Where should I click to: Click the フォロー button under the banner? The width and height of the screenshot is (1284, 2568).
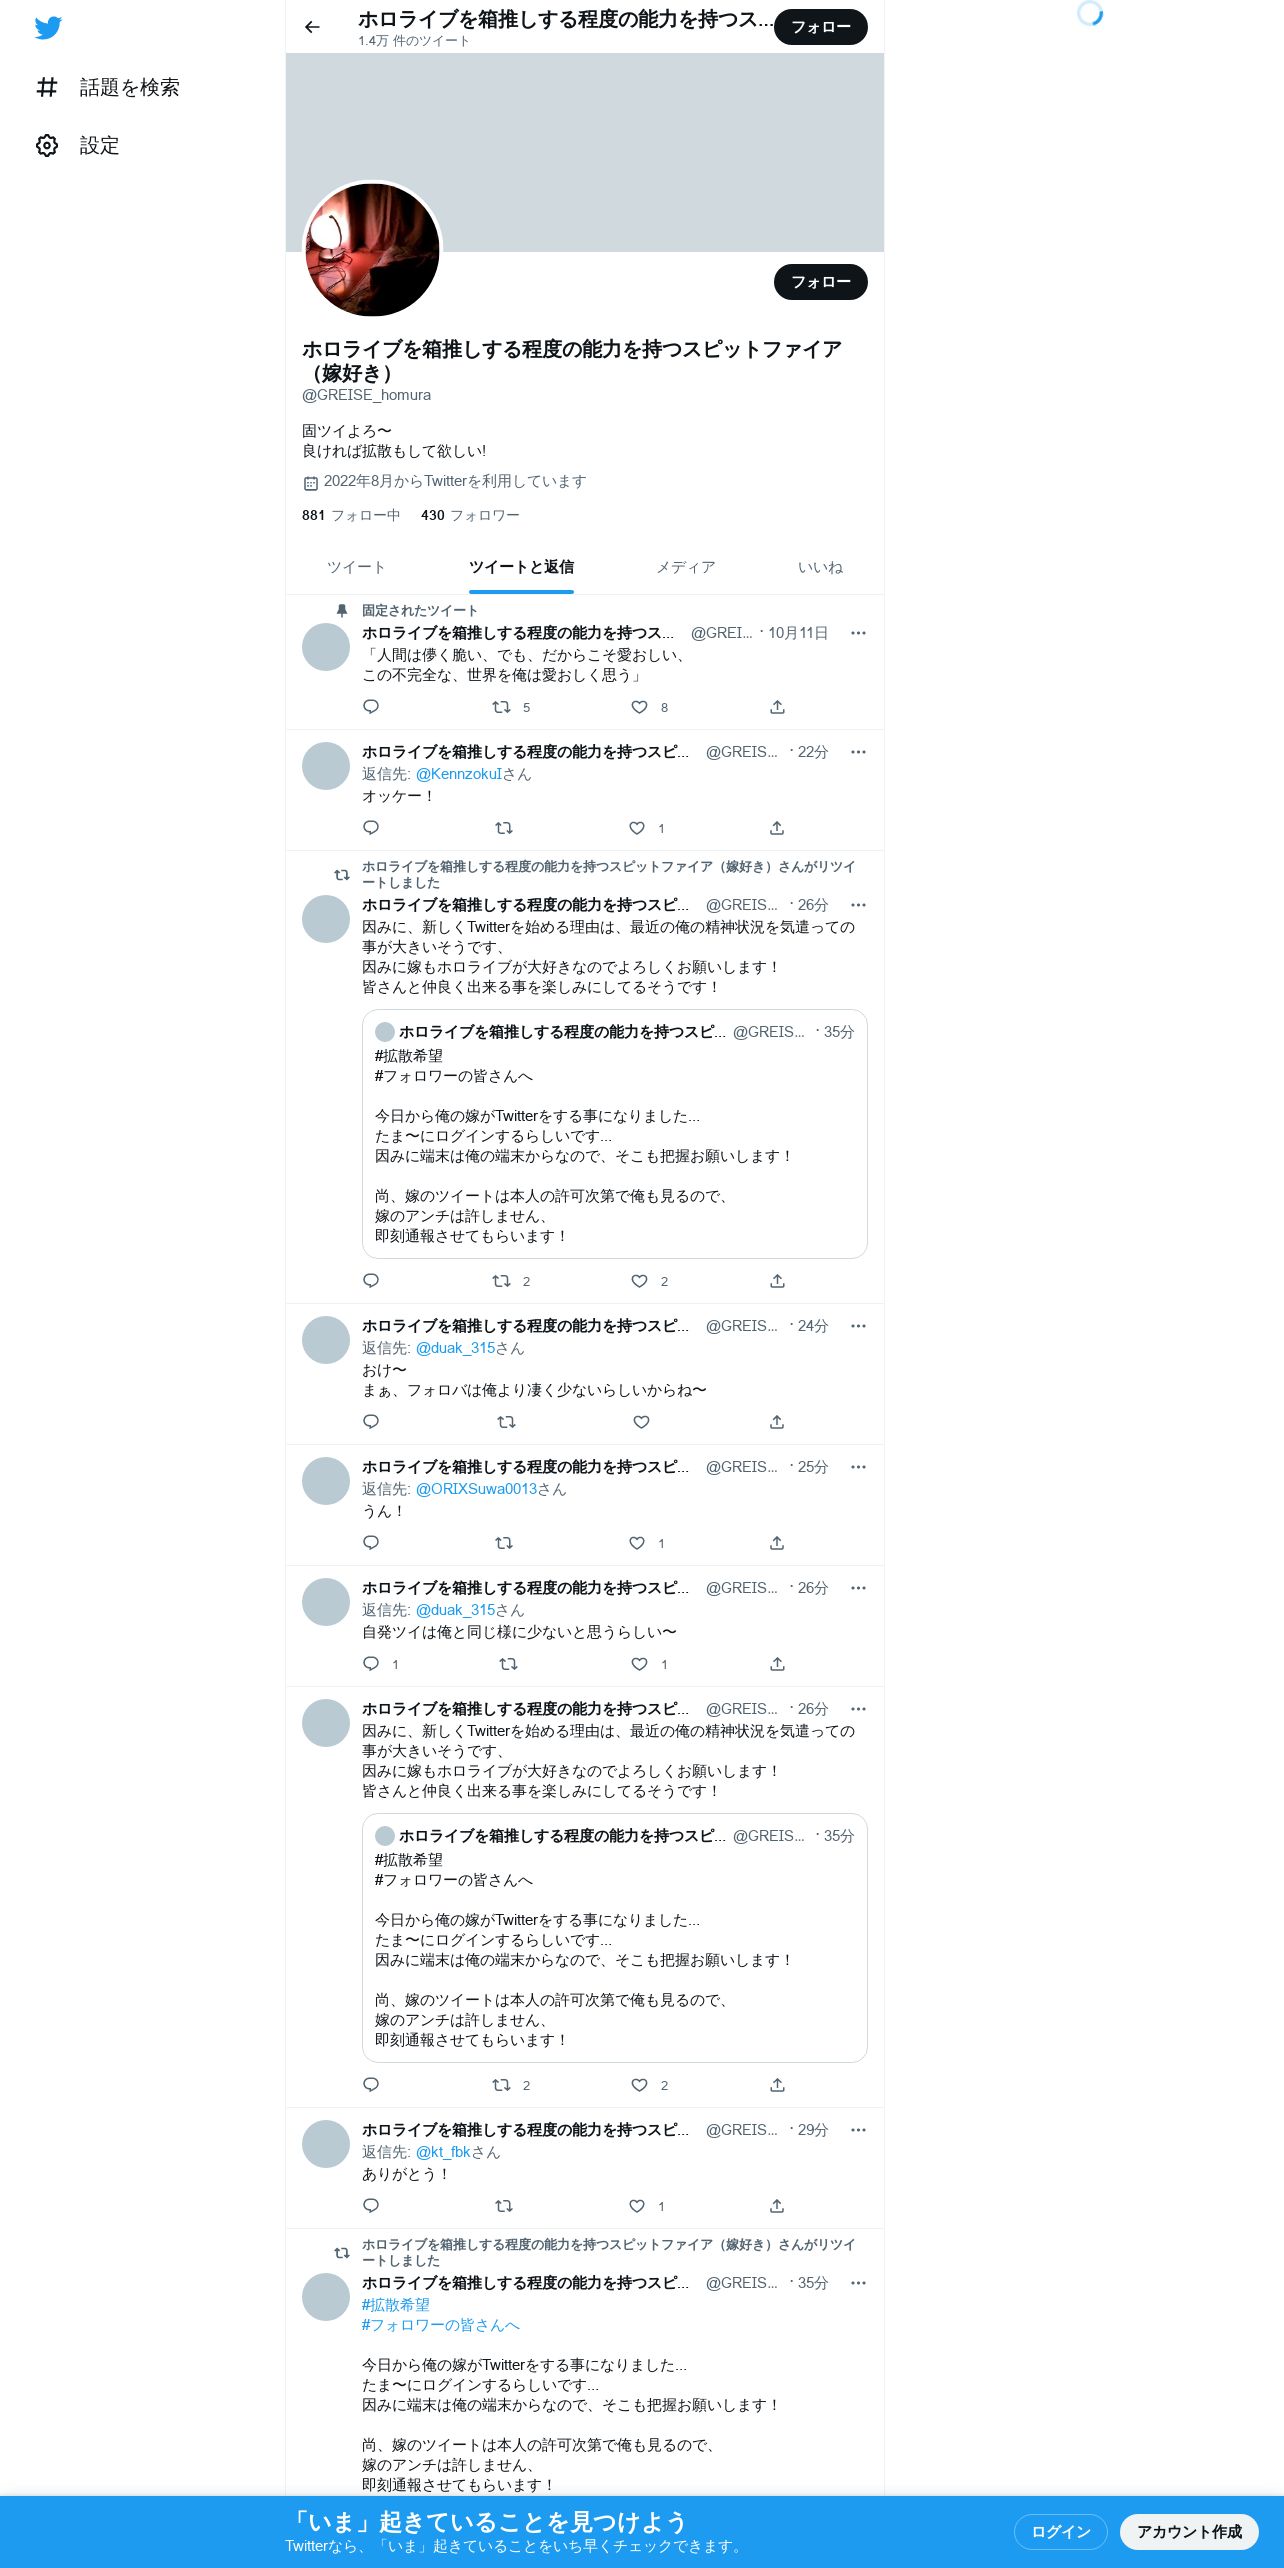[821, 282]
